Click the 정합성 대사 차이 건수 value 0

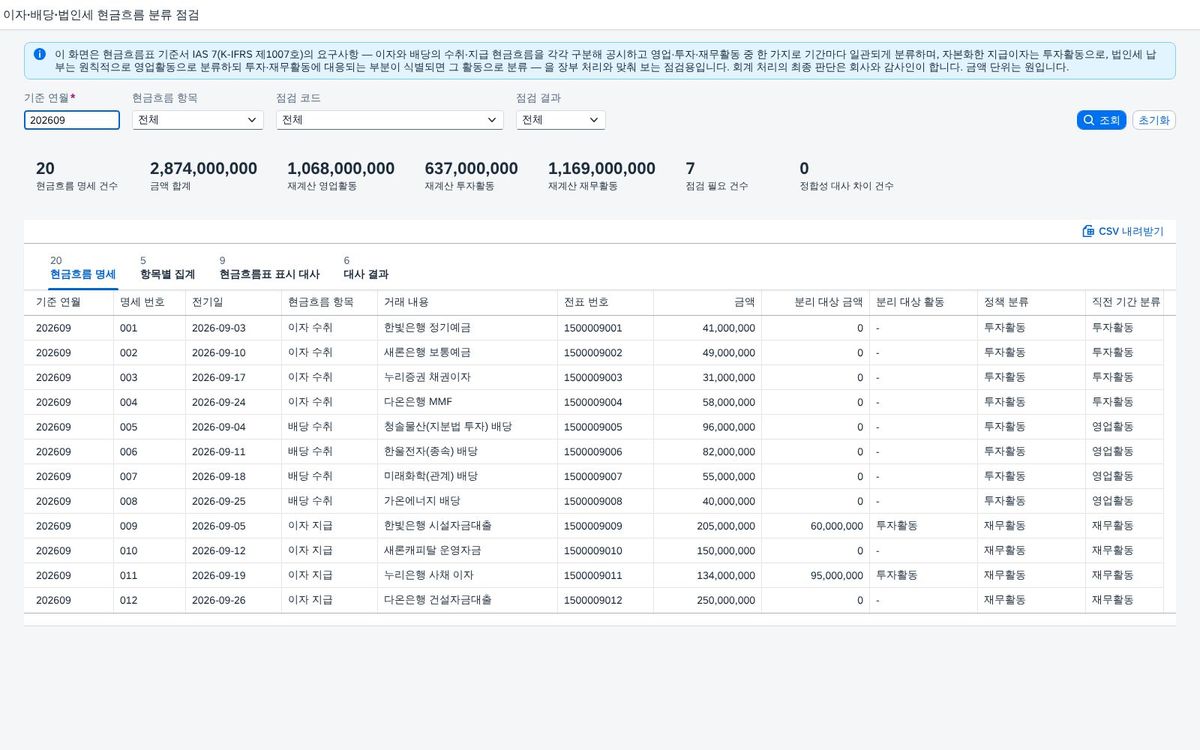(x=804, y=169)
